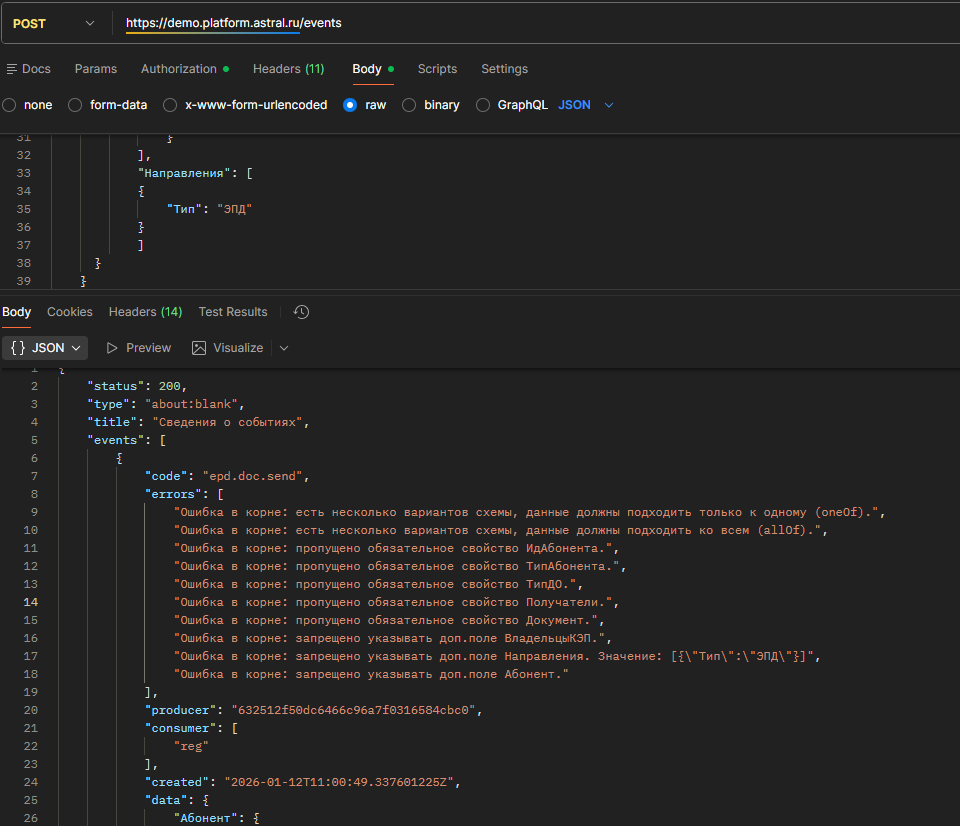Open the Authorization tab
The height and width of the screenshot is (826, 960).
(x=179, y=69)
